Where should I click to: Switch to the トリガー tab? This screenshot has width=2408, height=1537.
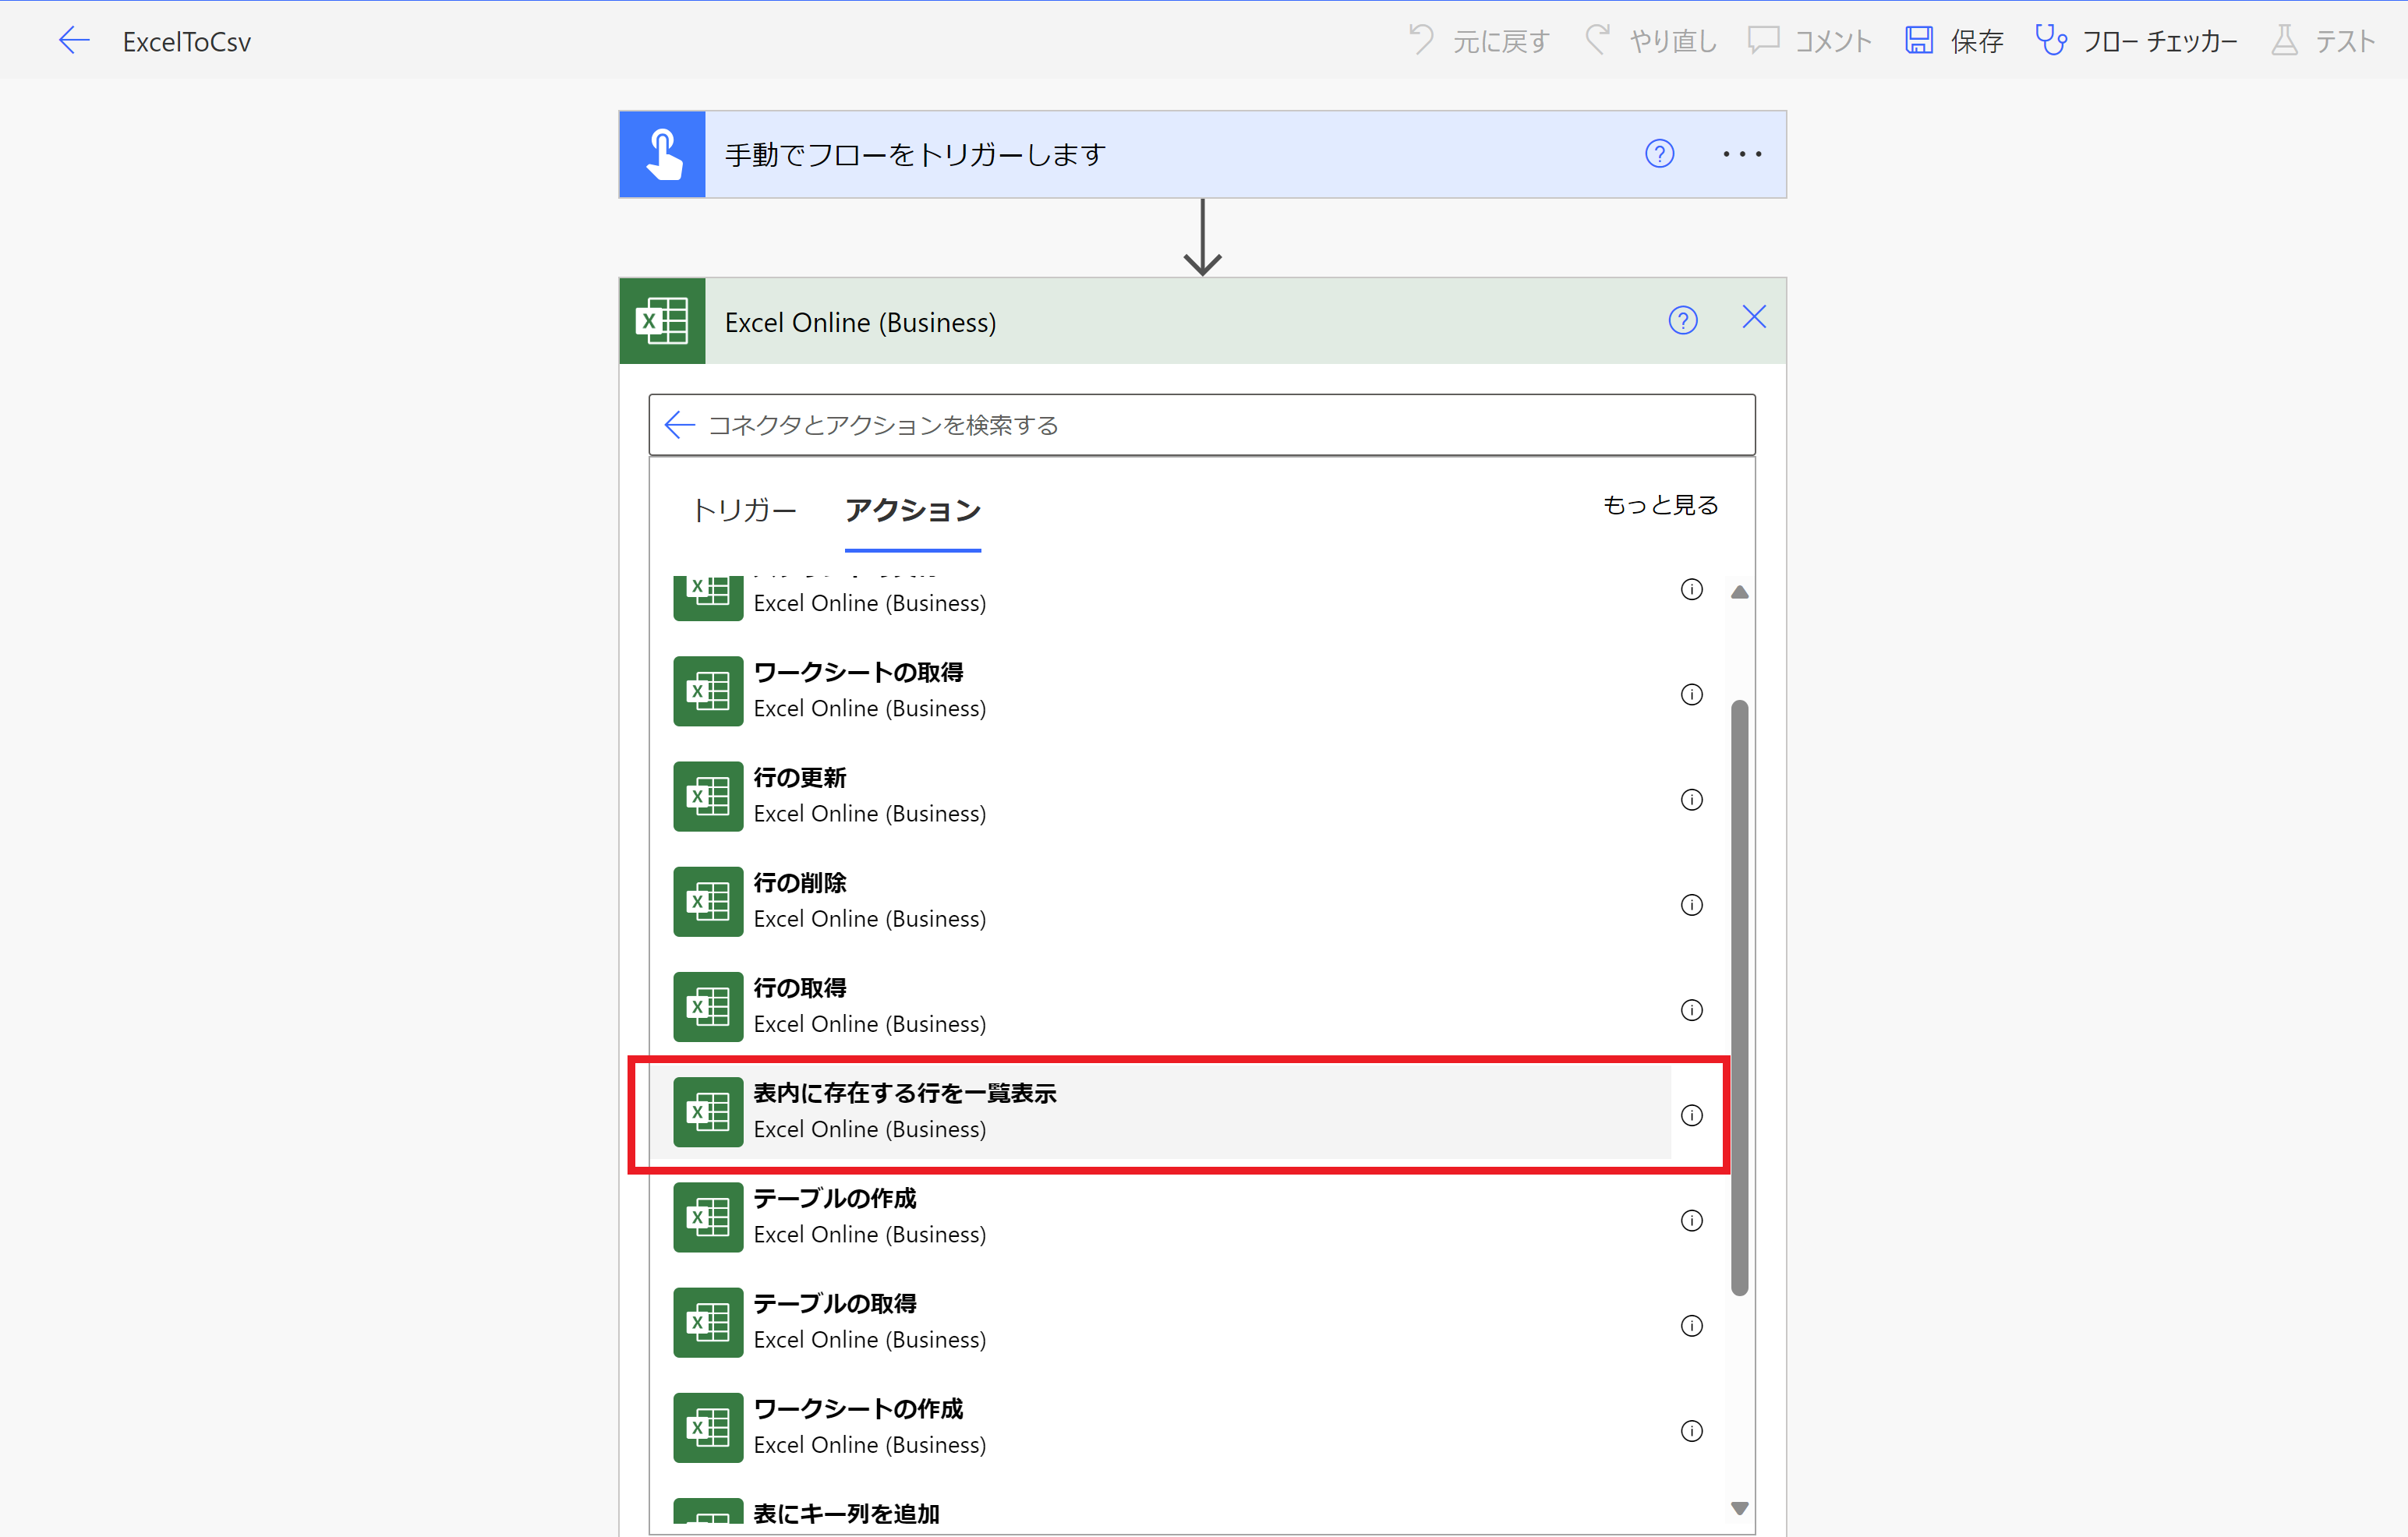[744, 510]
